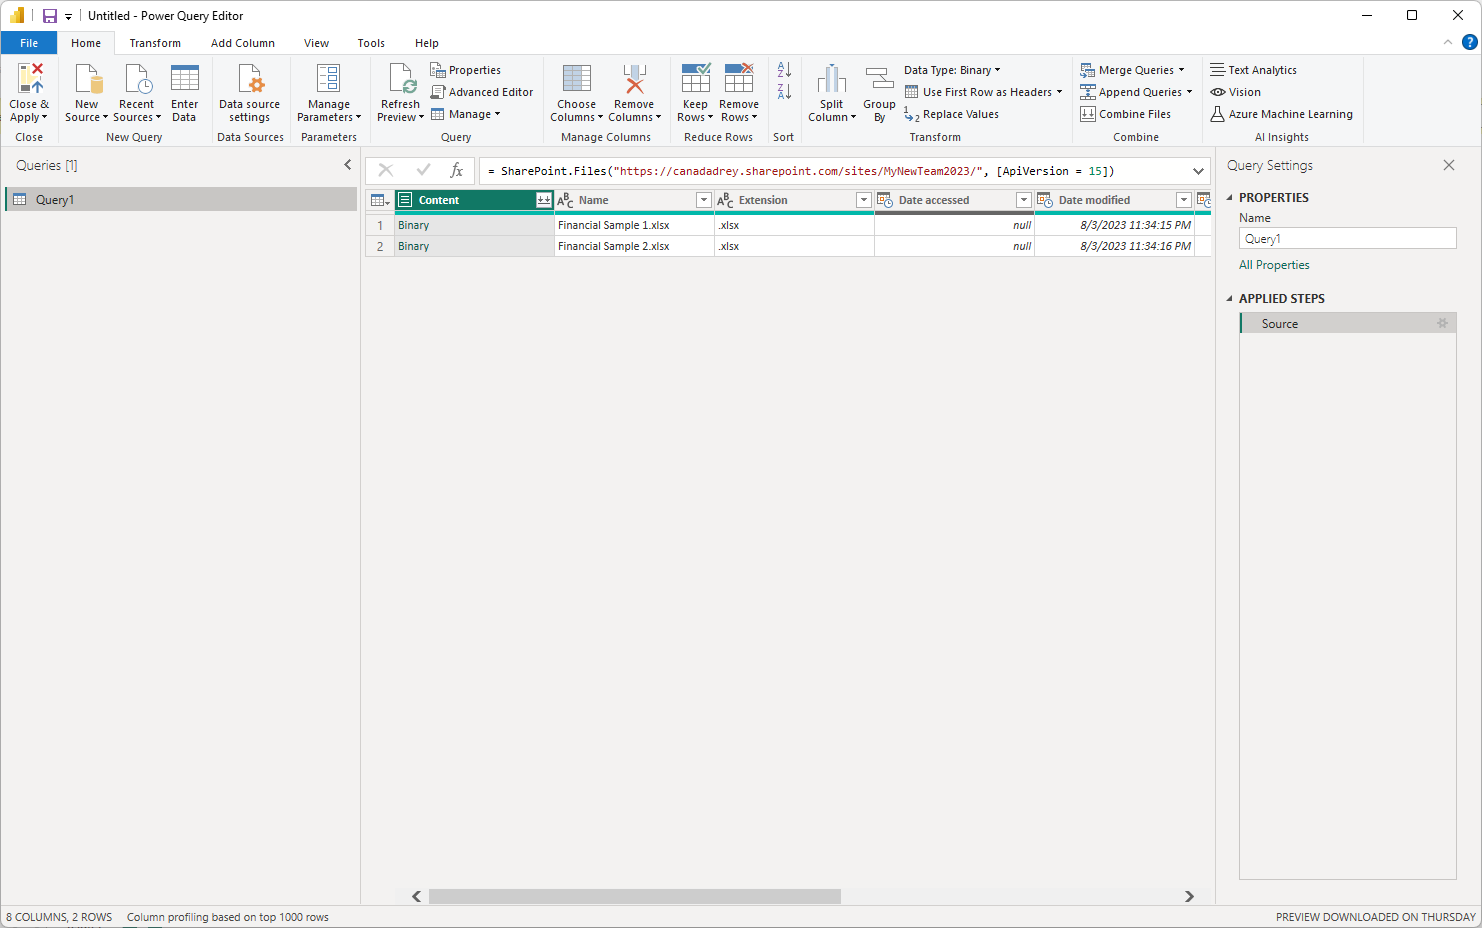Click the fx add step icon
This screenshot has width=1482, height=928.
[x=456, y=170]
